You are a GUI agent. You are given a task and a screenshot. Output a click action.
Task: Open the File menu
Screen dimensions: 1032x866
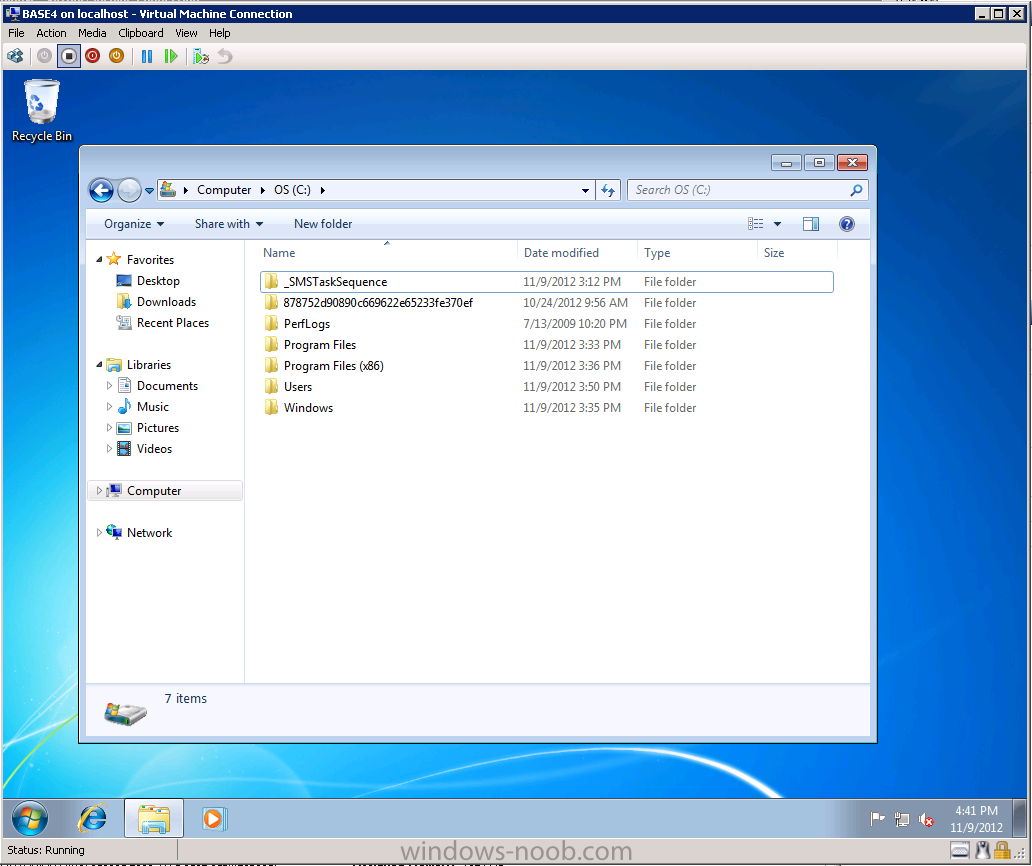[x=16, y=33]
